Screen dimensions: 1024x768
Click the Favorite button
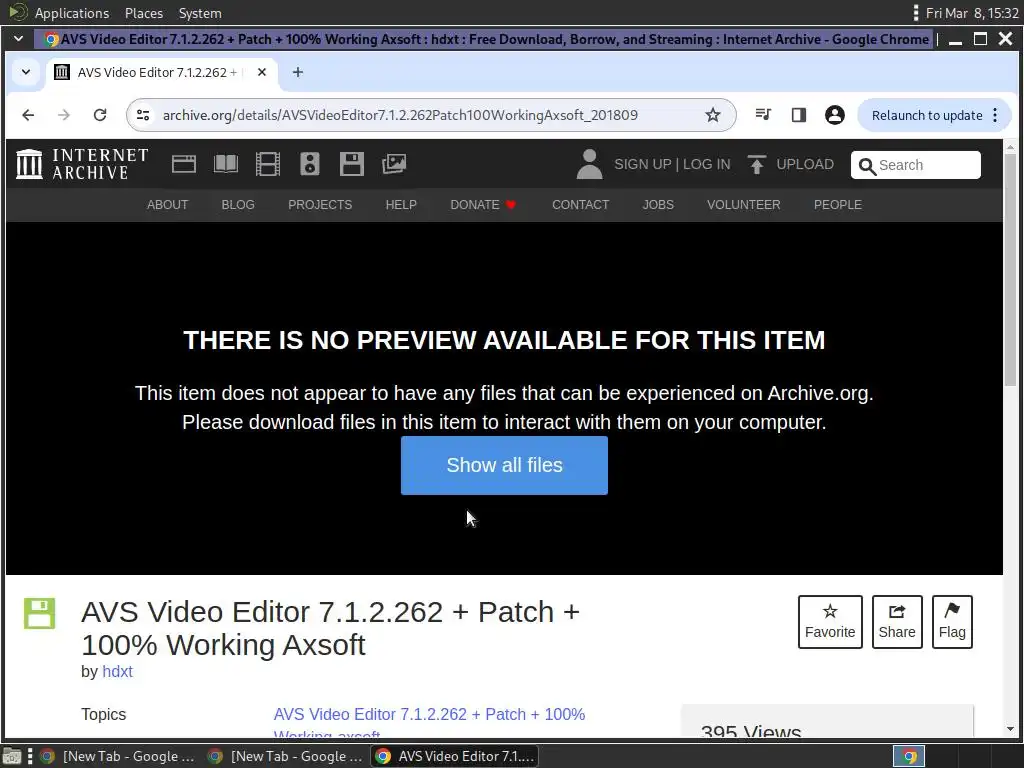pyautogui.click(x=830, y=622)
